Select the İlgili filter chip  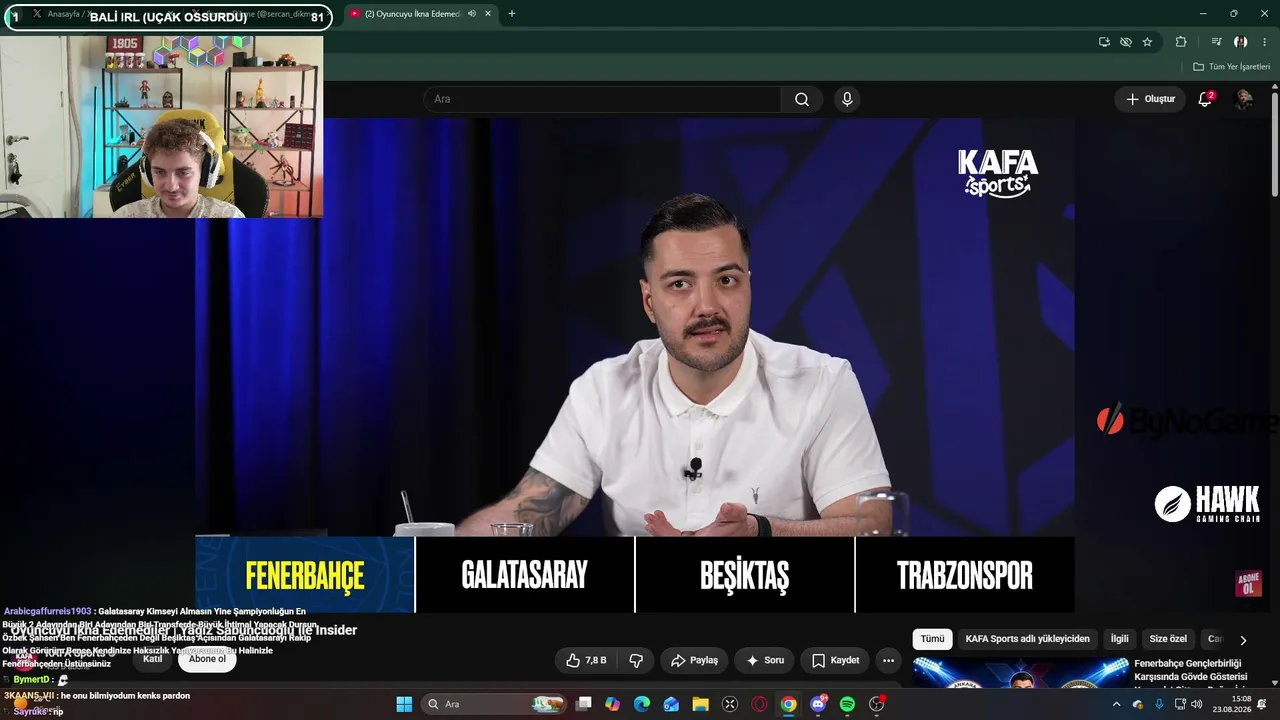(x=1119, y=639)
